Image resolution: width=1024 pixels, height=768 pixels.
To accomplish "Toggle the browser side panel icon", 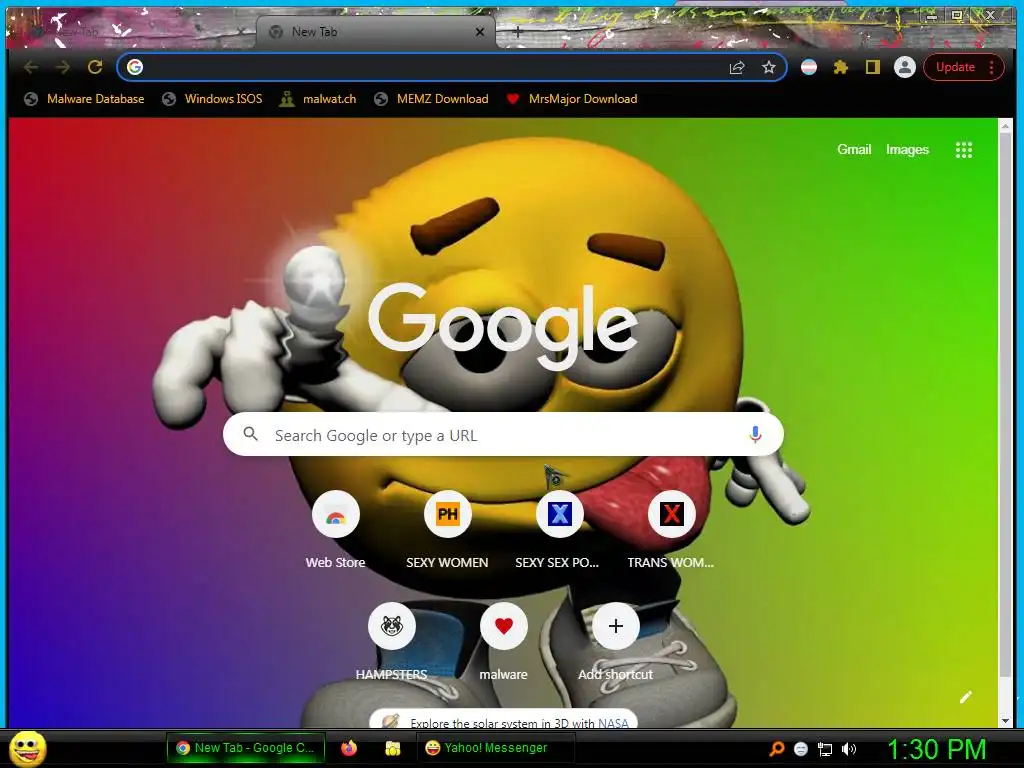I will 872,67.
